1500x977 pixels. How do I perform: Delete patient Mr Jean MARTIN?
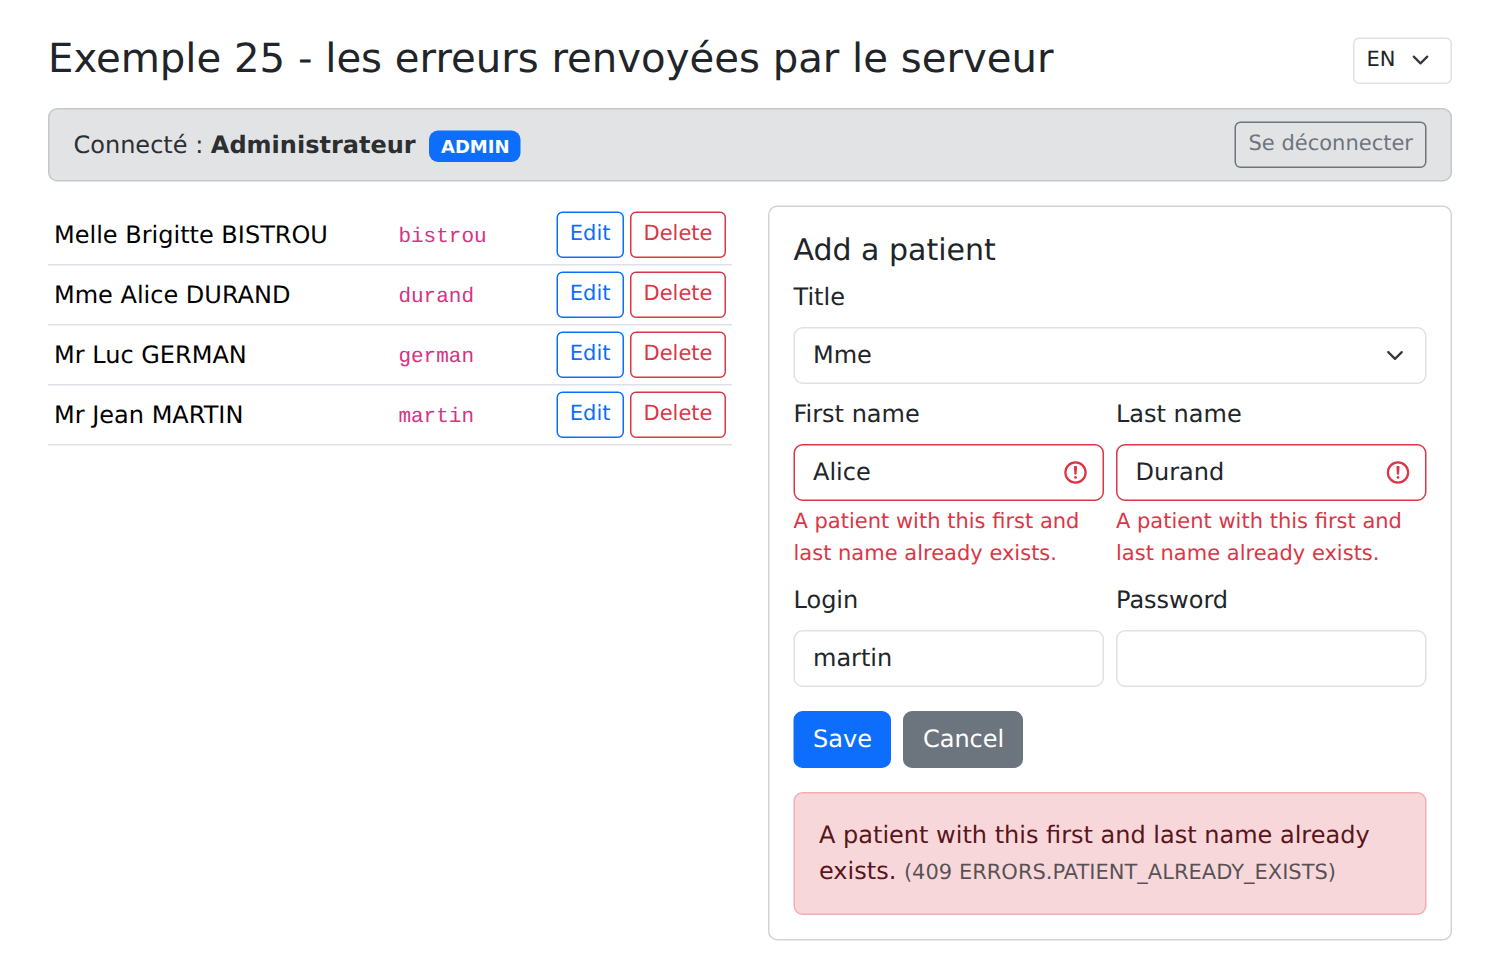click(678, 414)
